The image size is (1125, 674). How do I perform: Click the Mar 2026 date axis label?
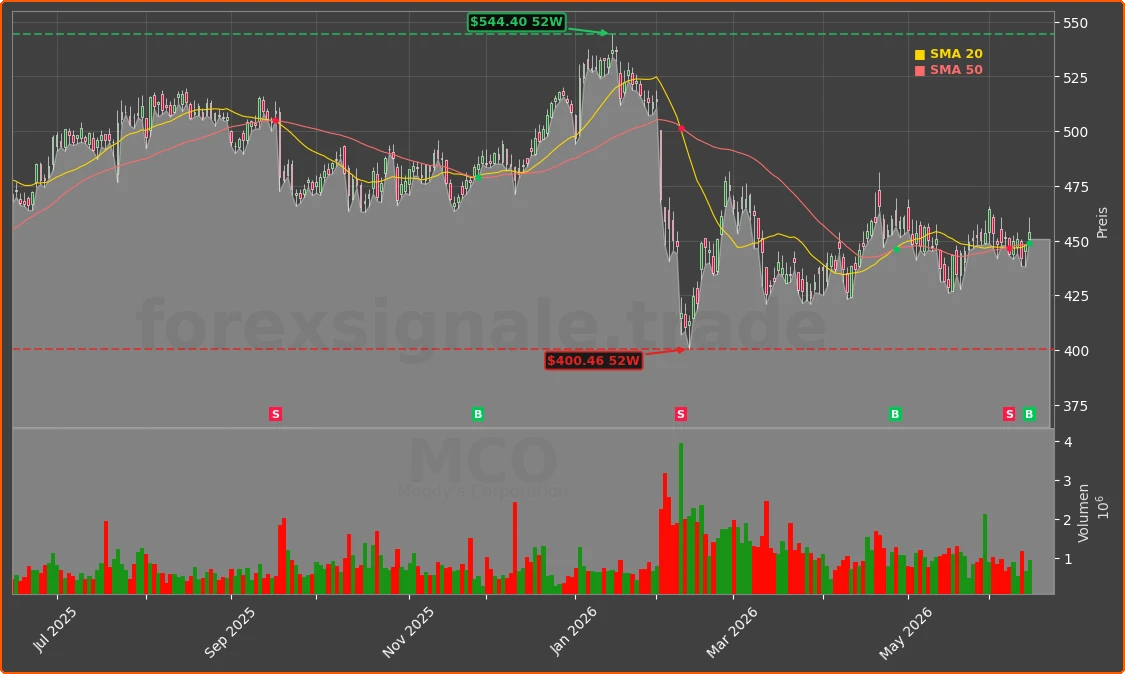732,632
